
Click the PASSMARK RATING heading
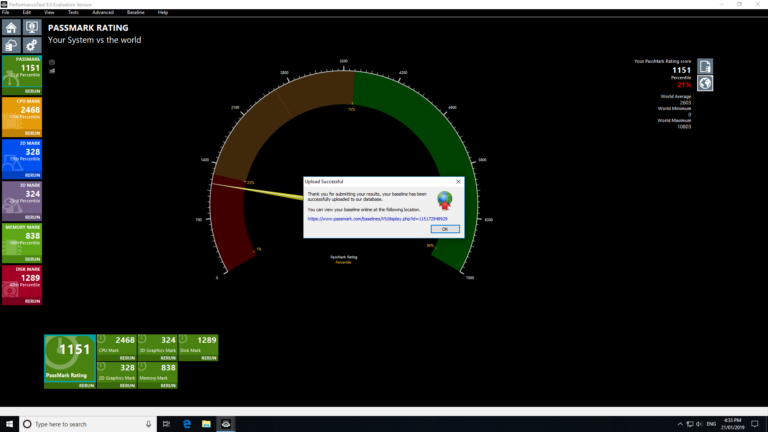coord(88,28)
